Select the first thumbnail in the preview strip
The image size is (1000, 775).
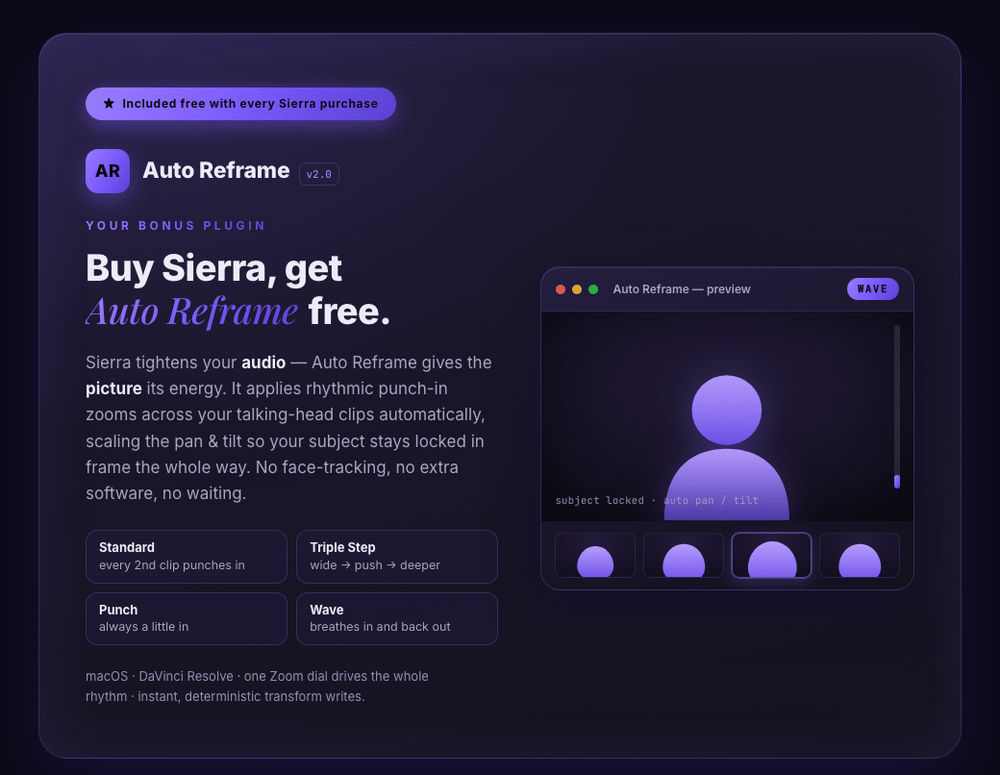[x=595, y=556]
